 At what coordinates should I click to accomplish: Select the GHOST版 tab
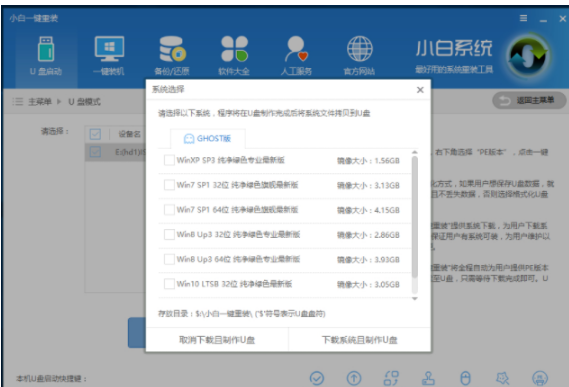pyautogui.click(x=208, y=138)
